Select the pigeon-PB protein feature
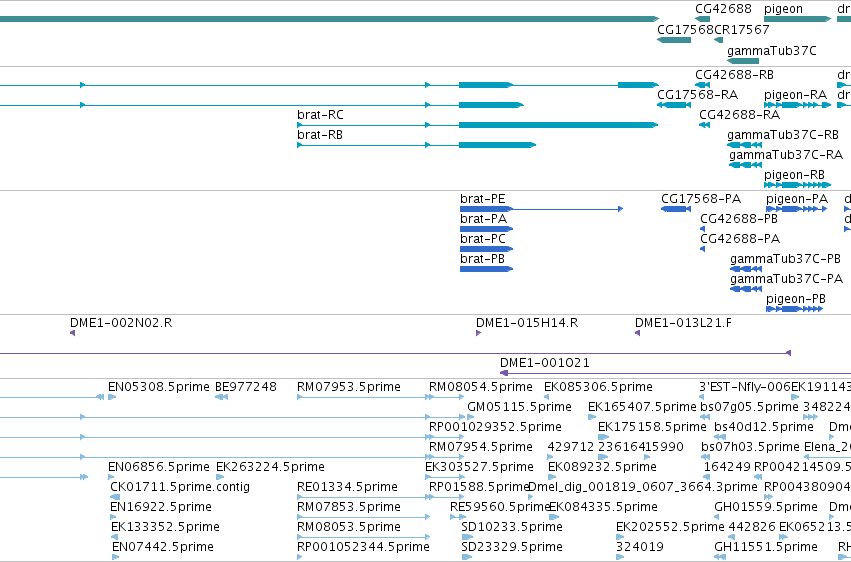This screenshot has width=851, height=562. pyautogui.click(x=795, y=309)
